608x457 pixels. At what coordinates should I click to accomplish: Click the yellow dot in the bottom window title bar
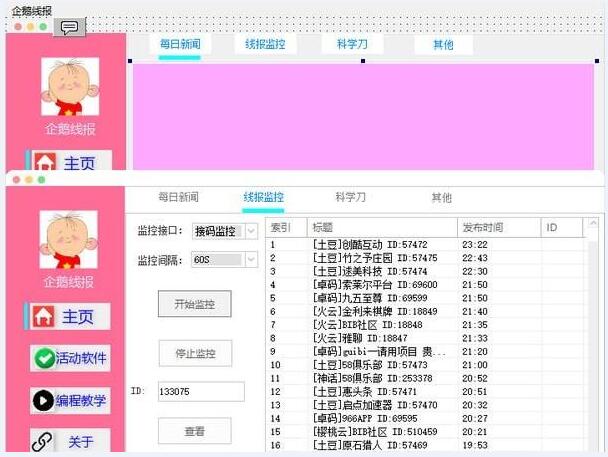pyautogui.click(x=29, y=180)
